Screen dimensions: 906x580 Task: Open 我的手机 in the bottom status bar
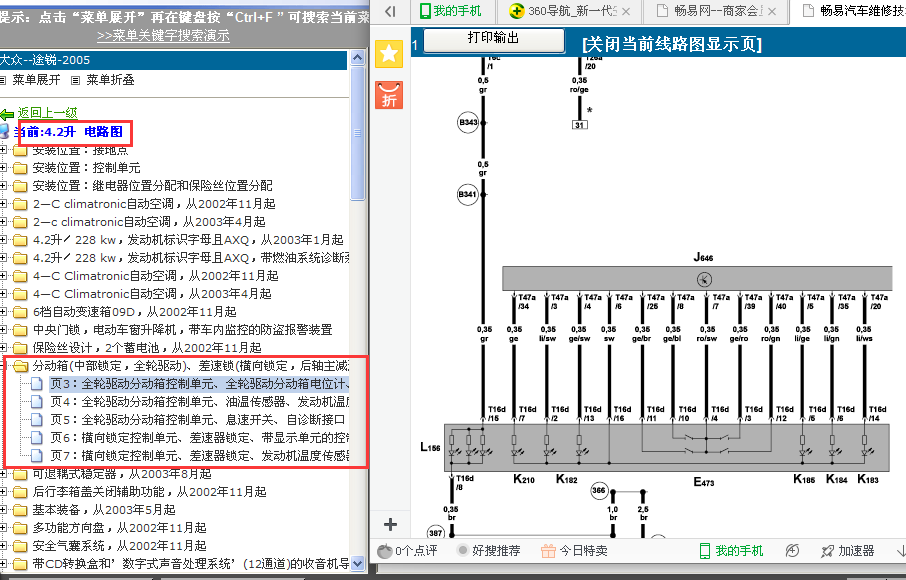coord(731,551)
